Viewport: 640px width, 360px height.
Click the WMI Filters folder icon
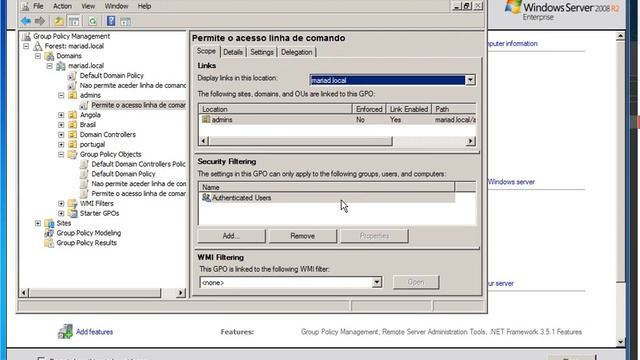tap(72, 203)
